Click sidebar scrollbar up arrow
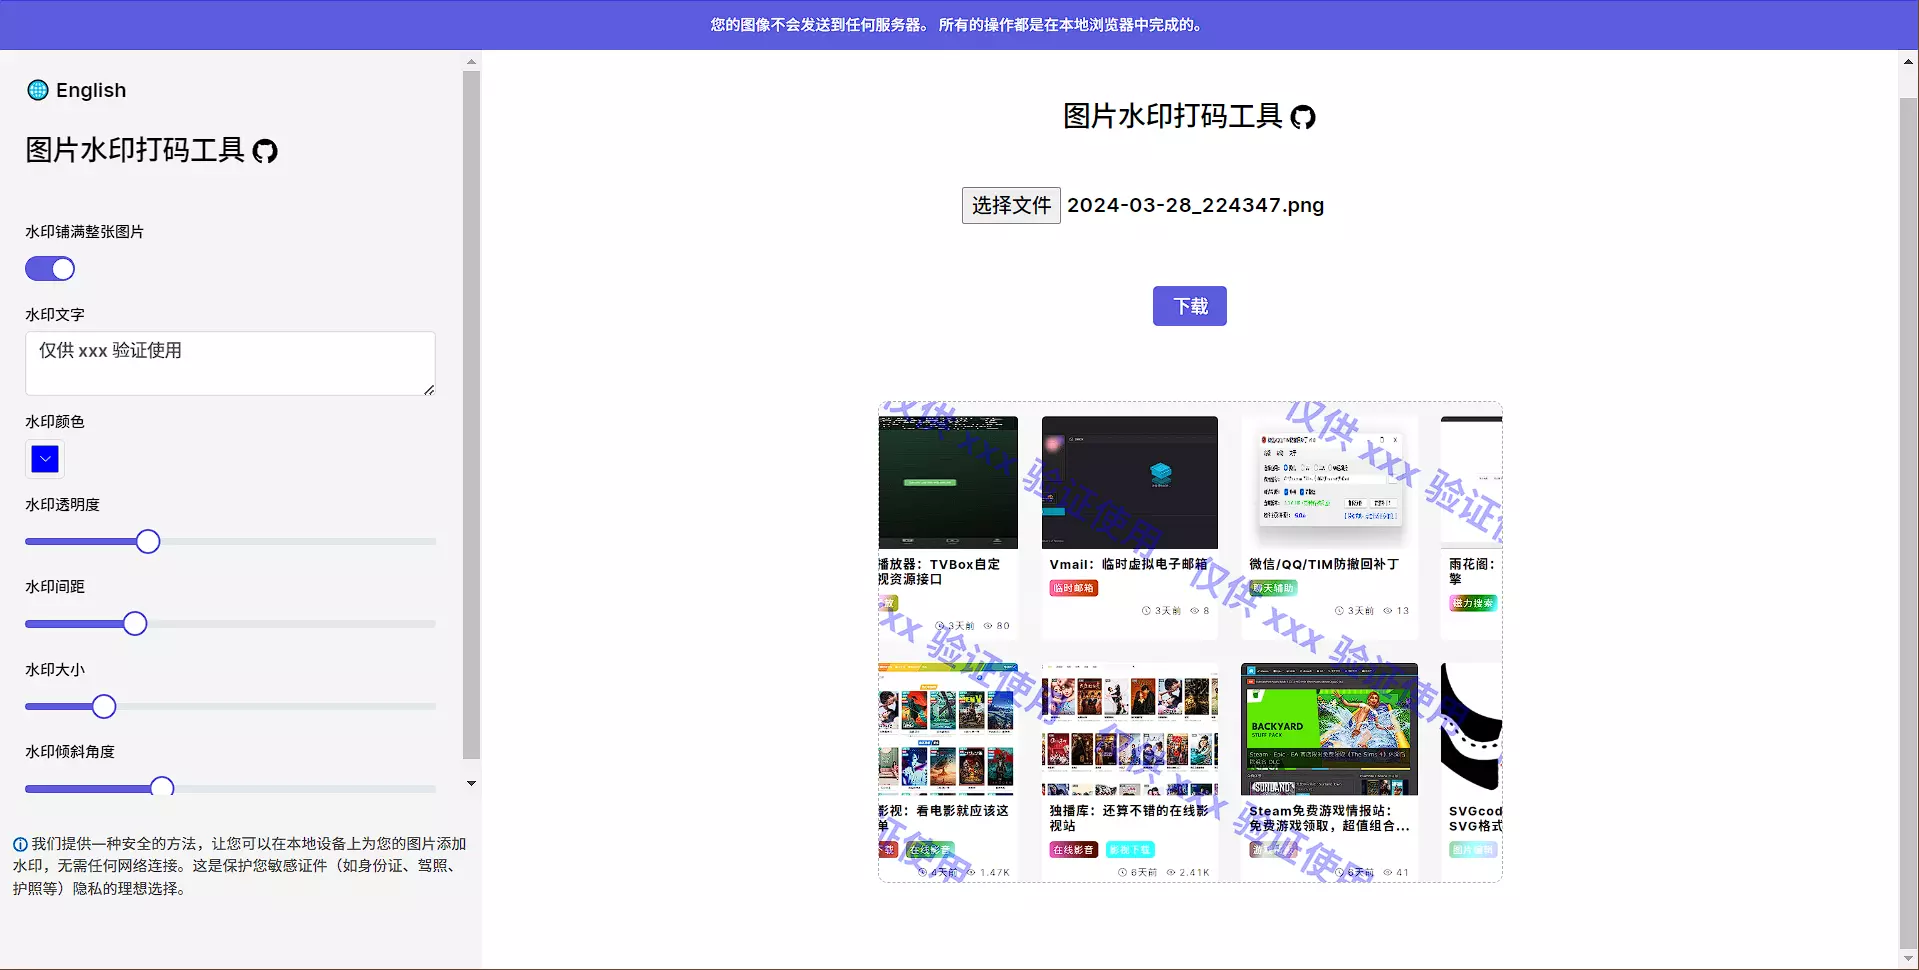Image resolution: width=1919 pixels, height=970 pixels. coord(471,62)
